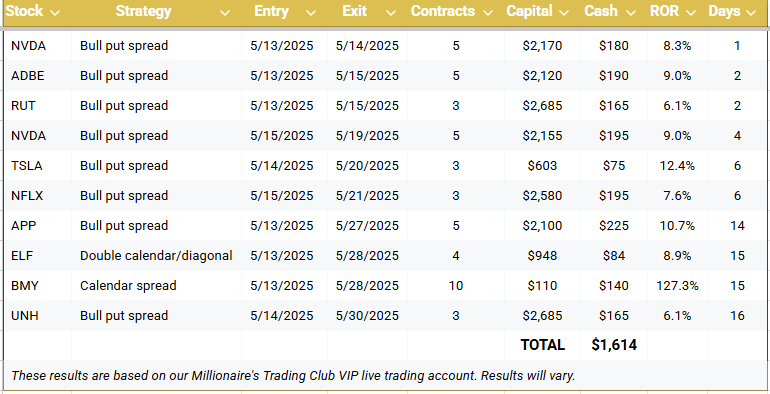This screenshot has height=394, width=770.
Task: Open the Strategy column filter dropdown
Action: [224, 13]
